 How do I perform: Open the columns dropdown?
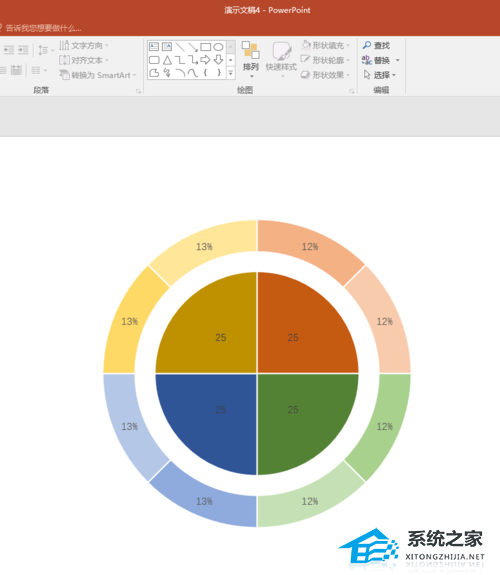(x=39, y=70)
